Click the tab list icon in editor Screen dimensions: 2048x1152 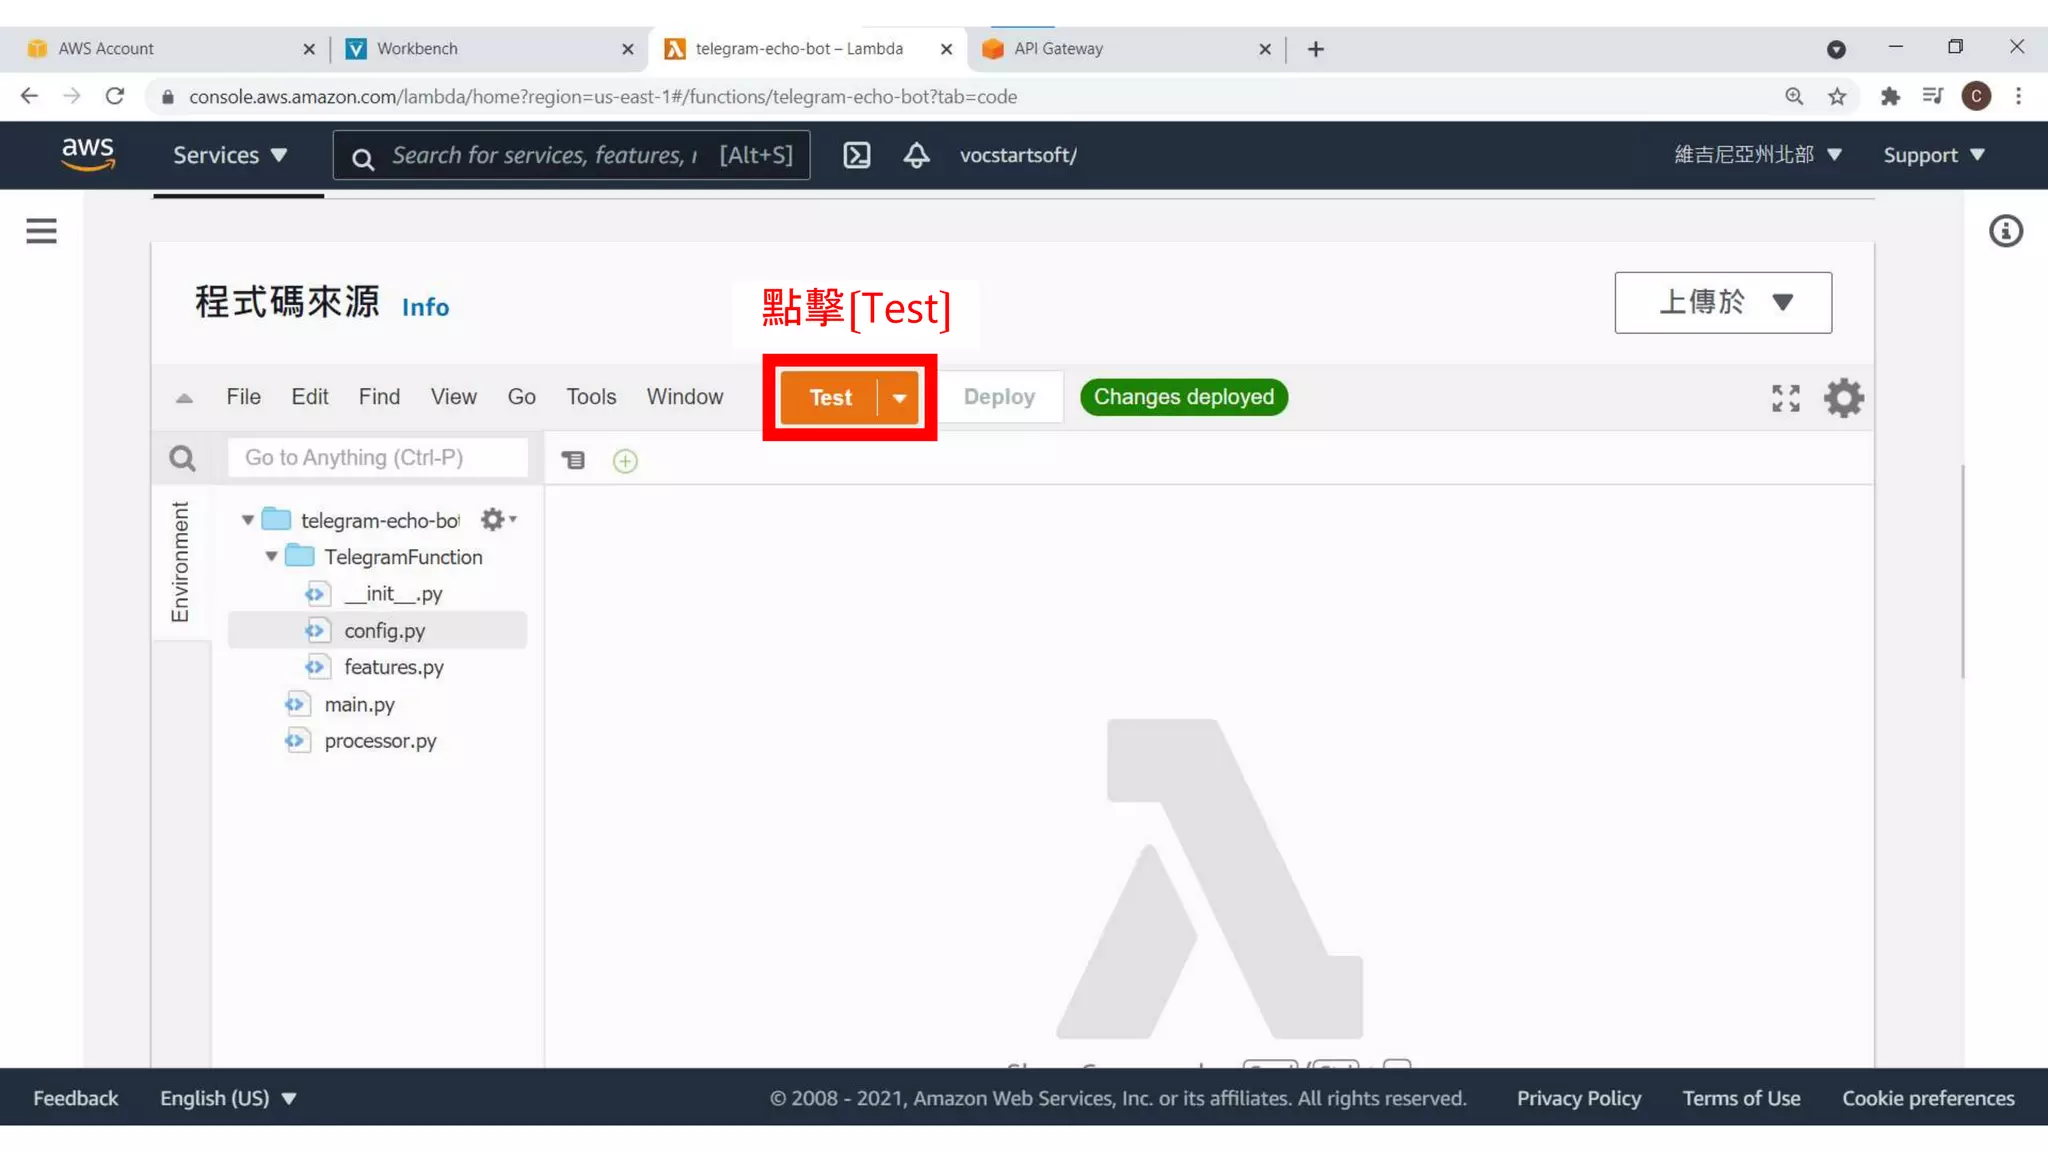pyautogui.click(x=573, y=460)
